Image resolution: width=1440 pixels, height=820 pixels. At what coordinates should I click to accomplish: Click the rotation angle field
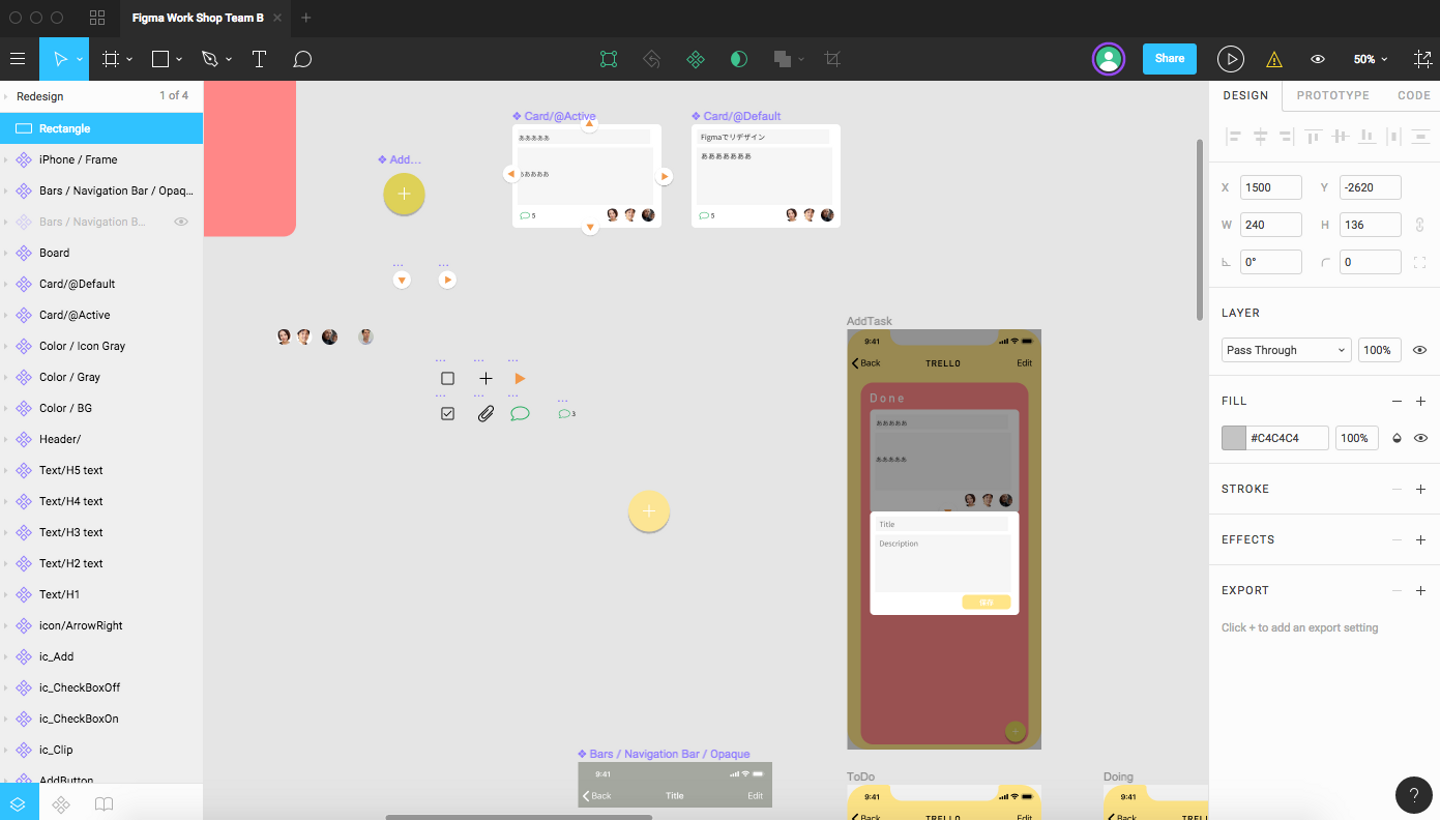pyautogui.click(x=1271, y=263)
